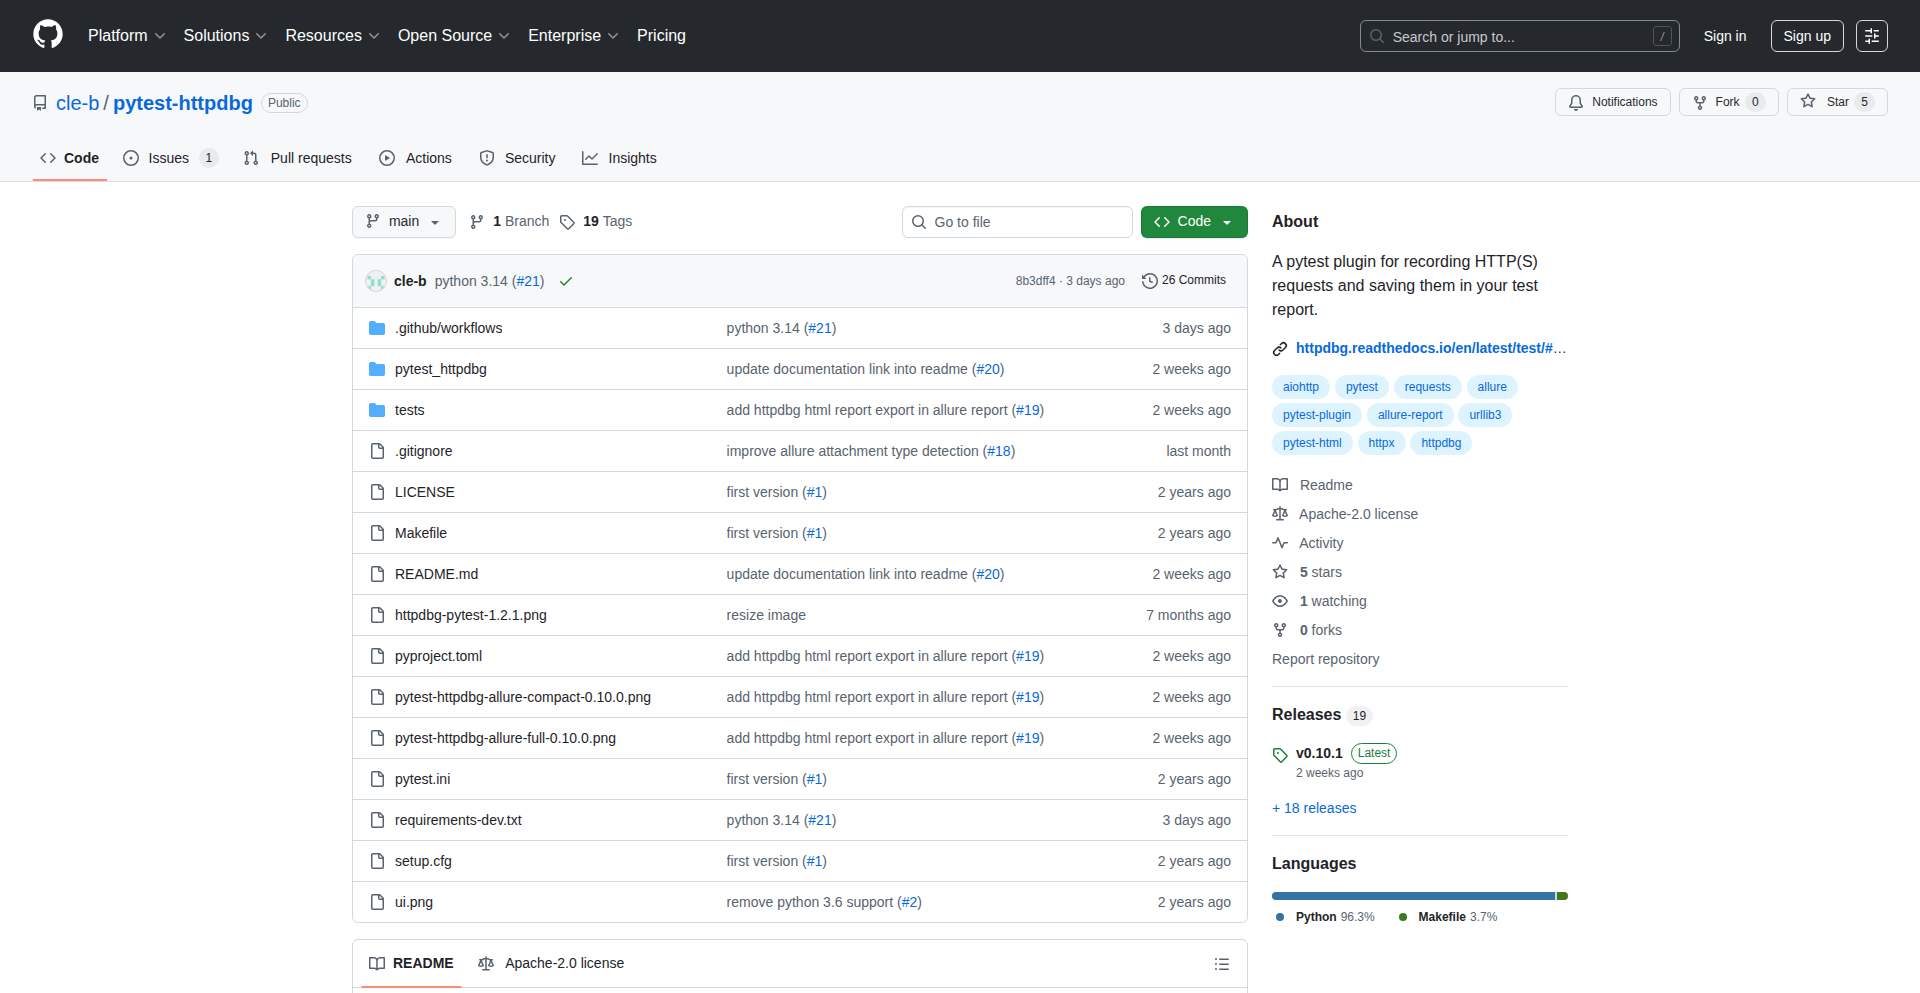
Task: Expand the main branch dropdown
Action: (403, 222)
